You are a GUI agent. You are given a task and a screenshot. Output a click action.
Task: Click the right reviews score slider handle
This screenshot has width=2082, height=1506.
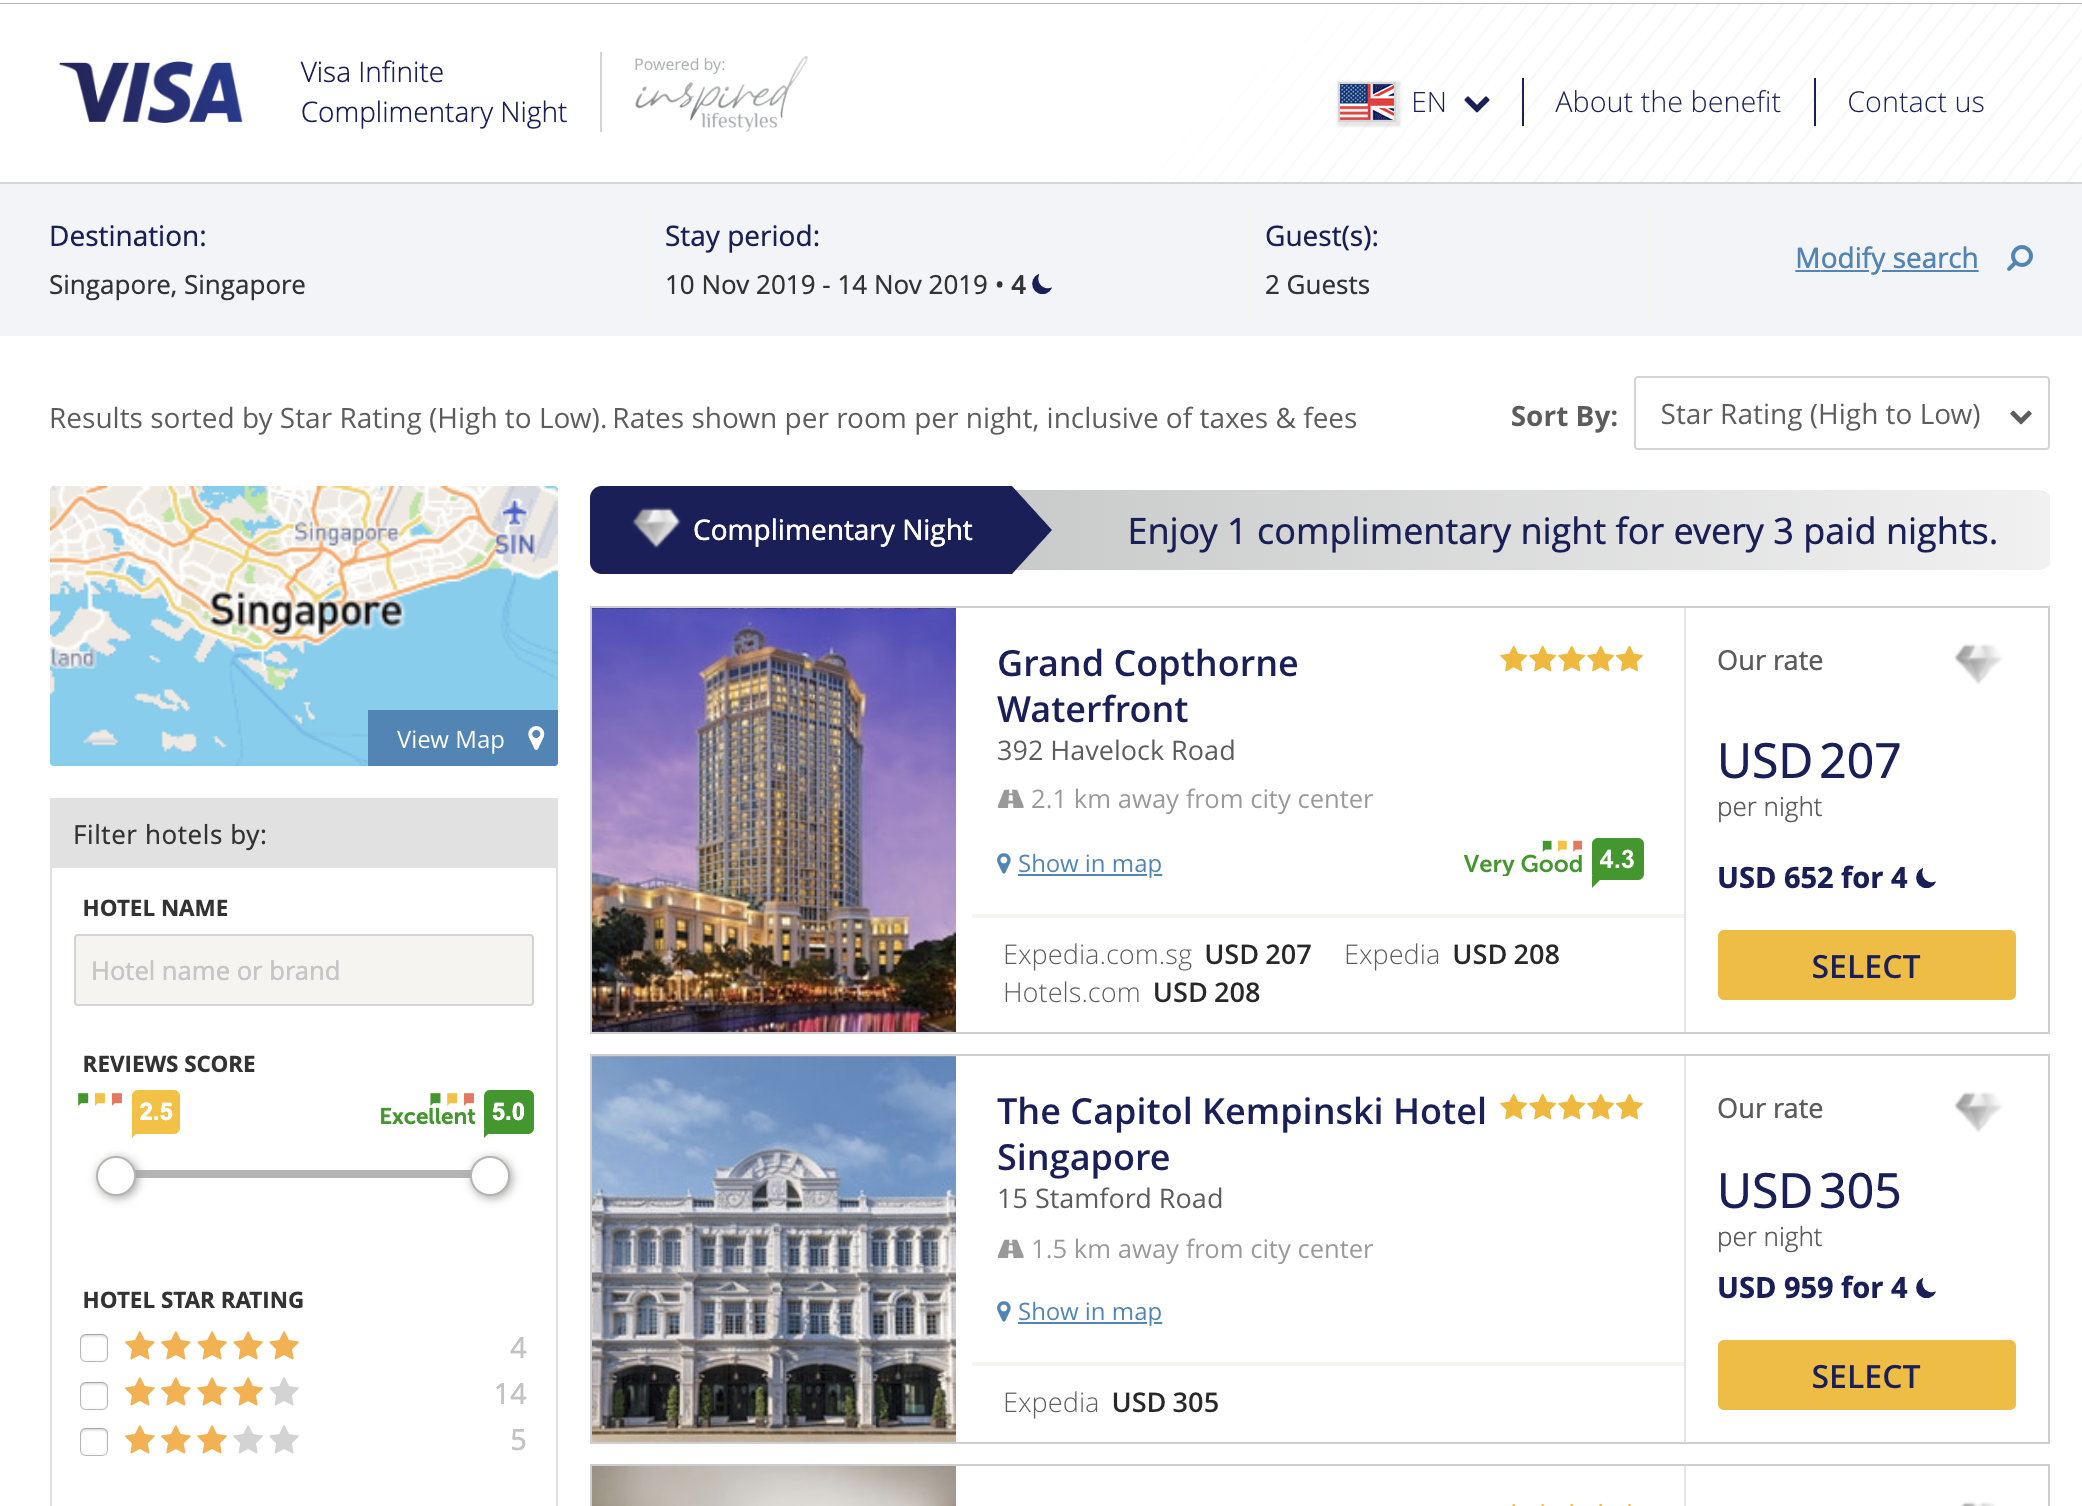pos(490,1176)
